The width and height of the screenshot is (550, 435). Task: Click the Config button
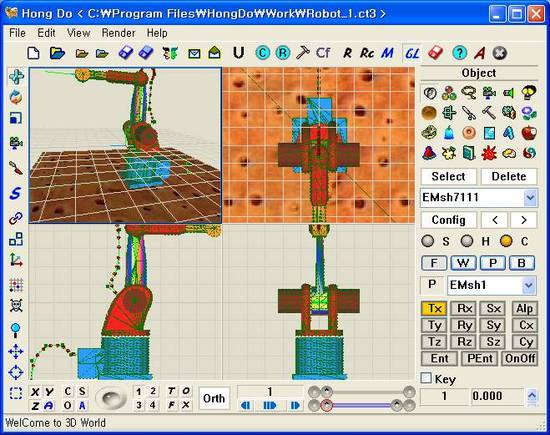449,220
